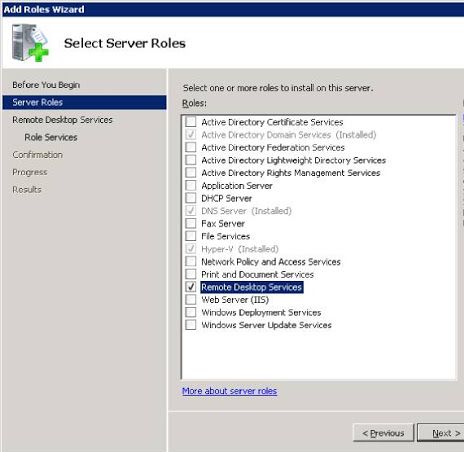
Task: Uncheck the Remote Desktop Services checkbox
Action: (191, 286)
